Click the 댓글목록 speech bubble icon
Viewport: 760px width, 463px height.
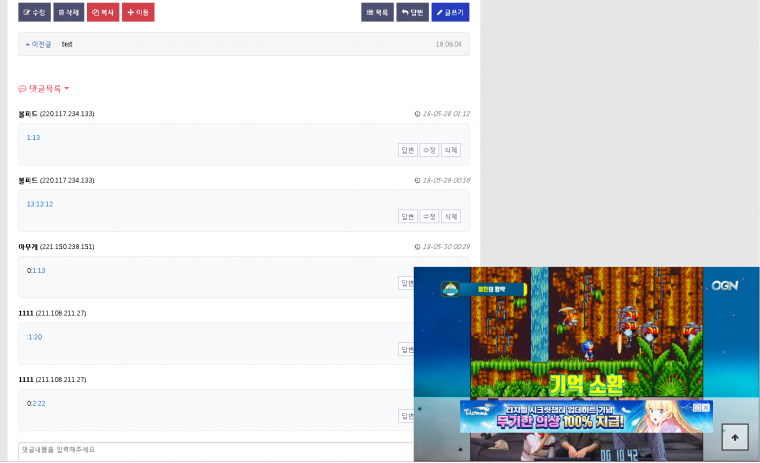click(x=22, y=89)
